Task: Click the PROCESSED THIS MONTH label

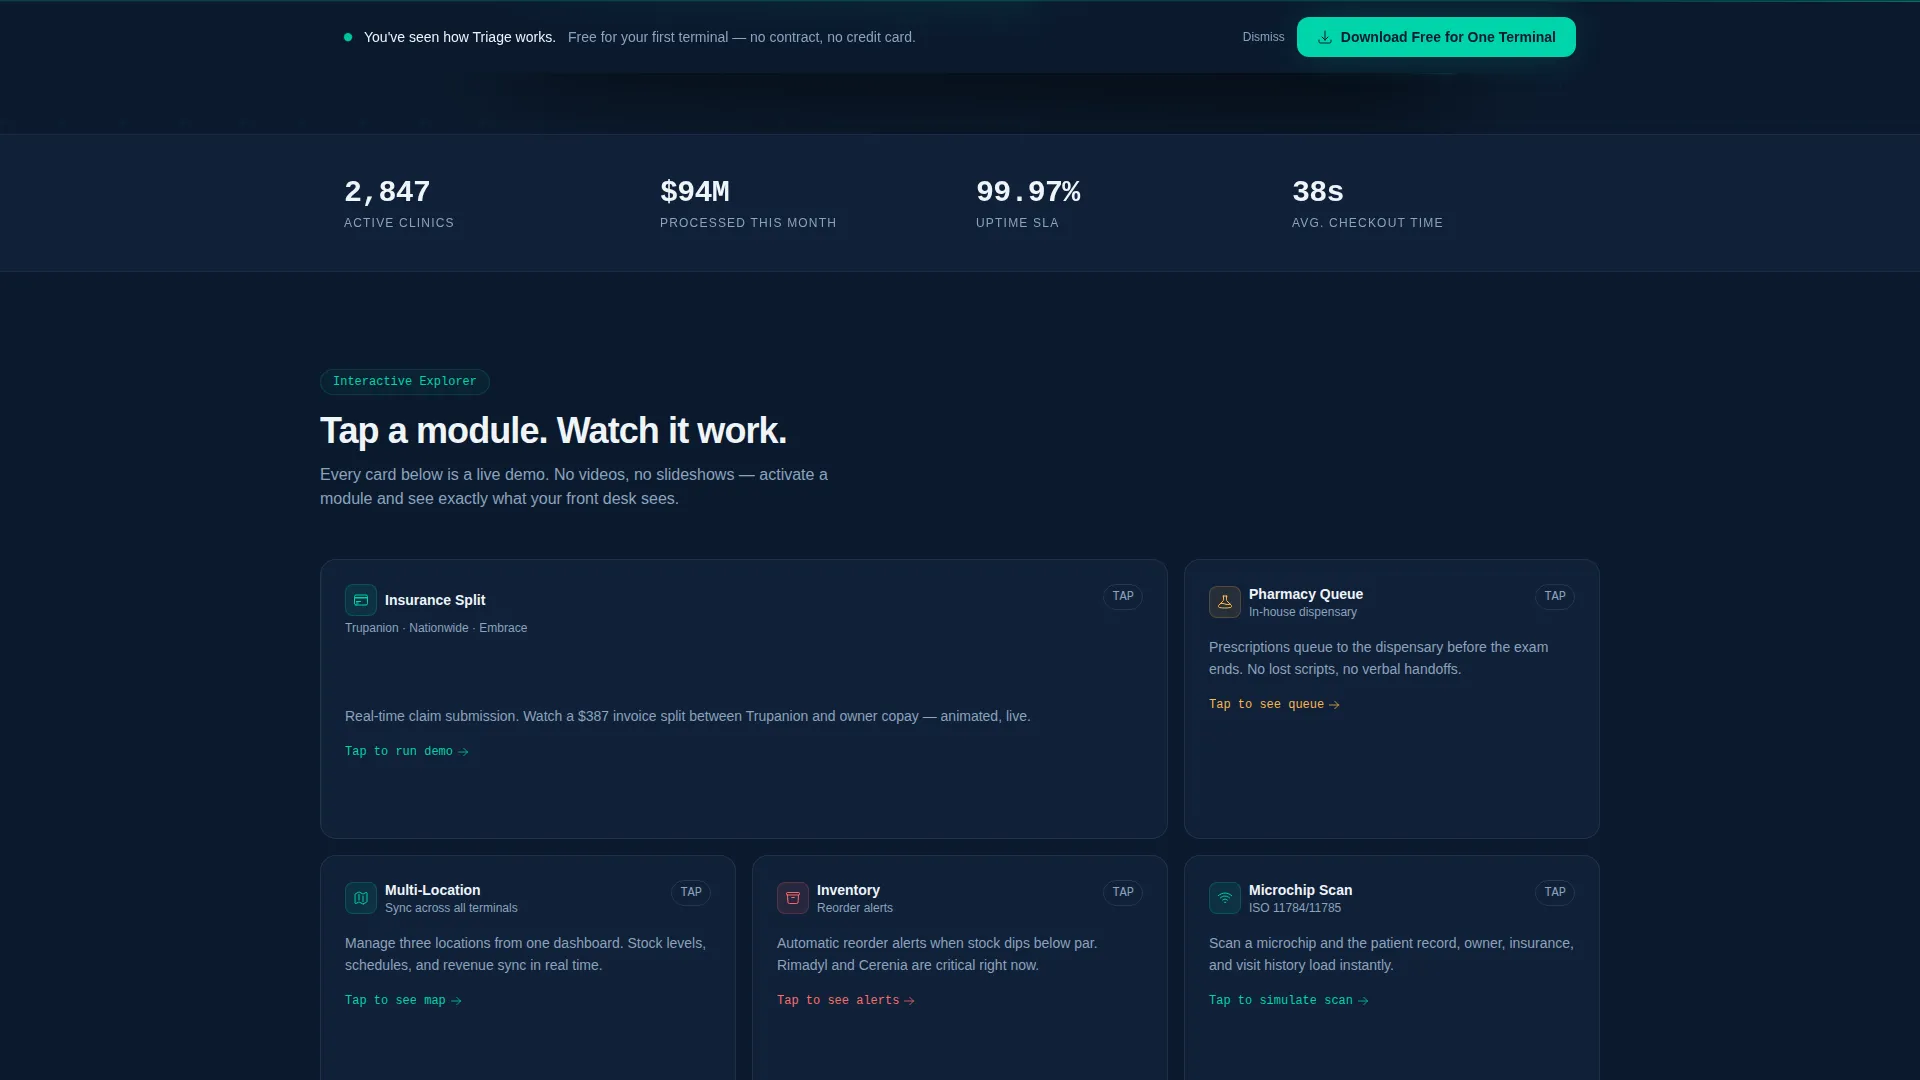Action: click(748, 223)
